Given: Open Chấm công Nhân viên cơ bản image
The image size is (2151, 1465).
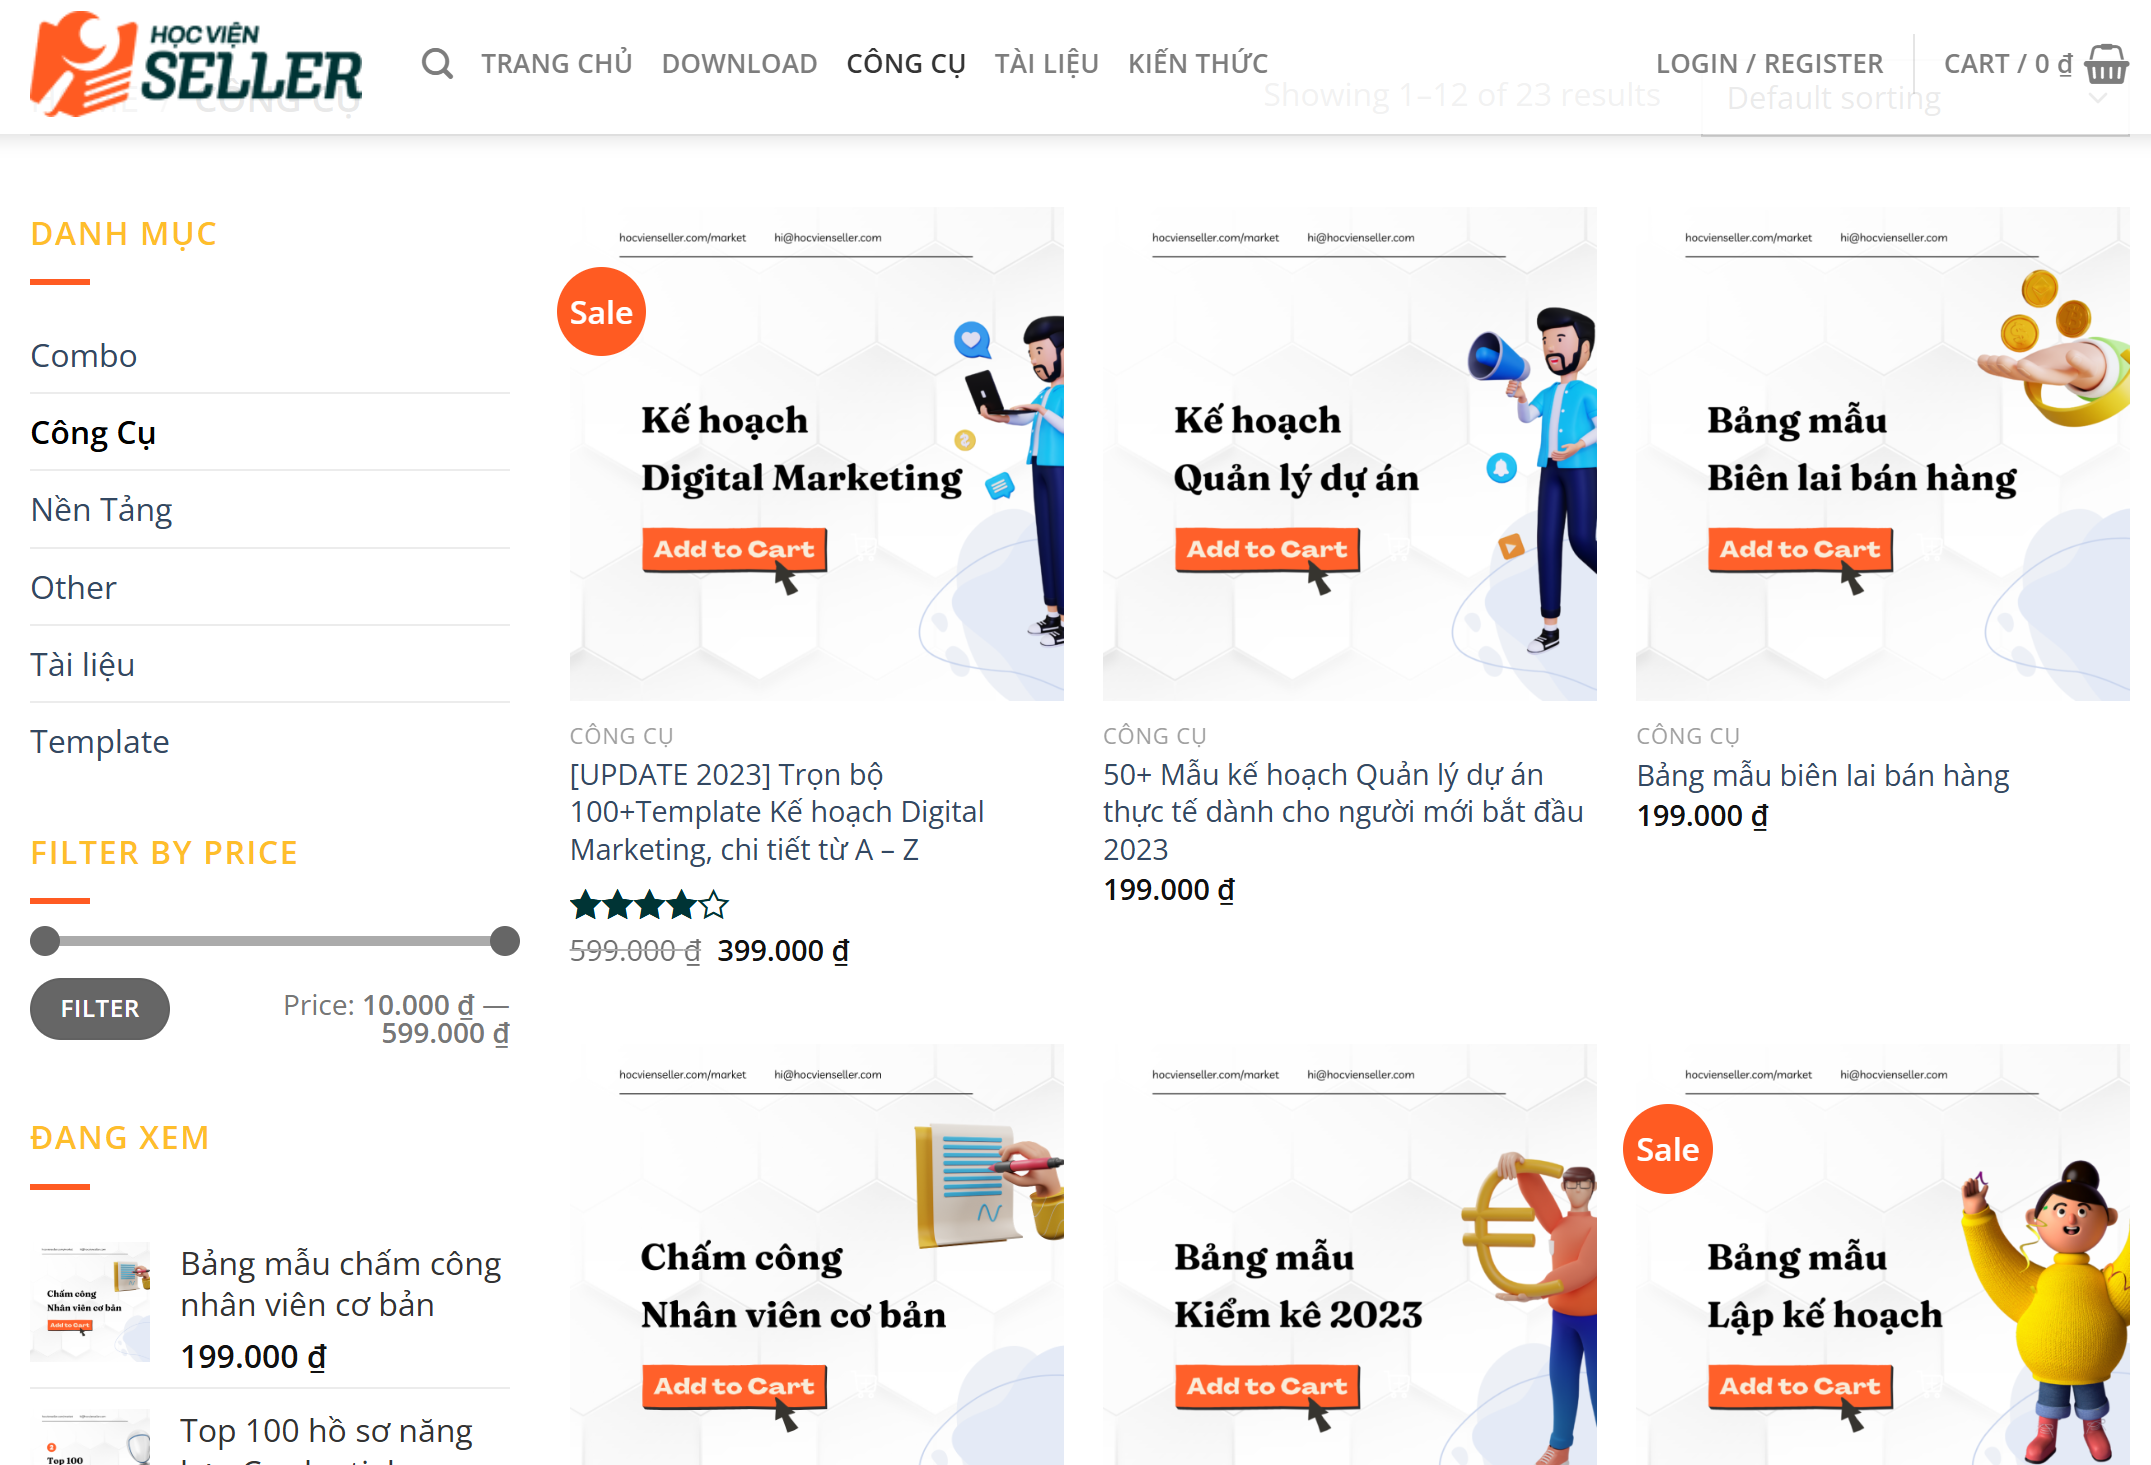Looking at the screenshot, I should pos(816,1255).
